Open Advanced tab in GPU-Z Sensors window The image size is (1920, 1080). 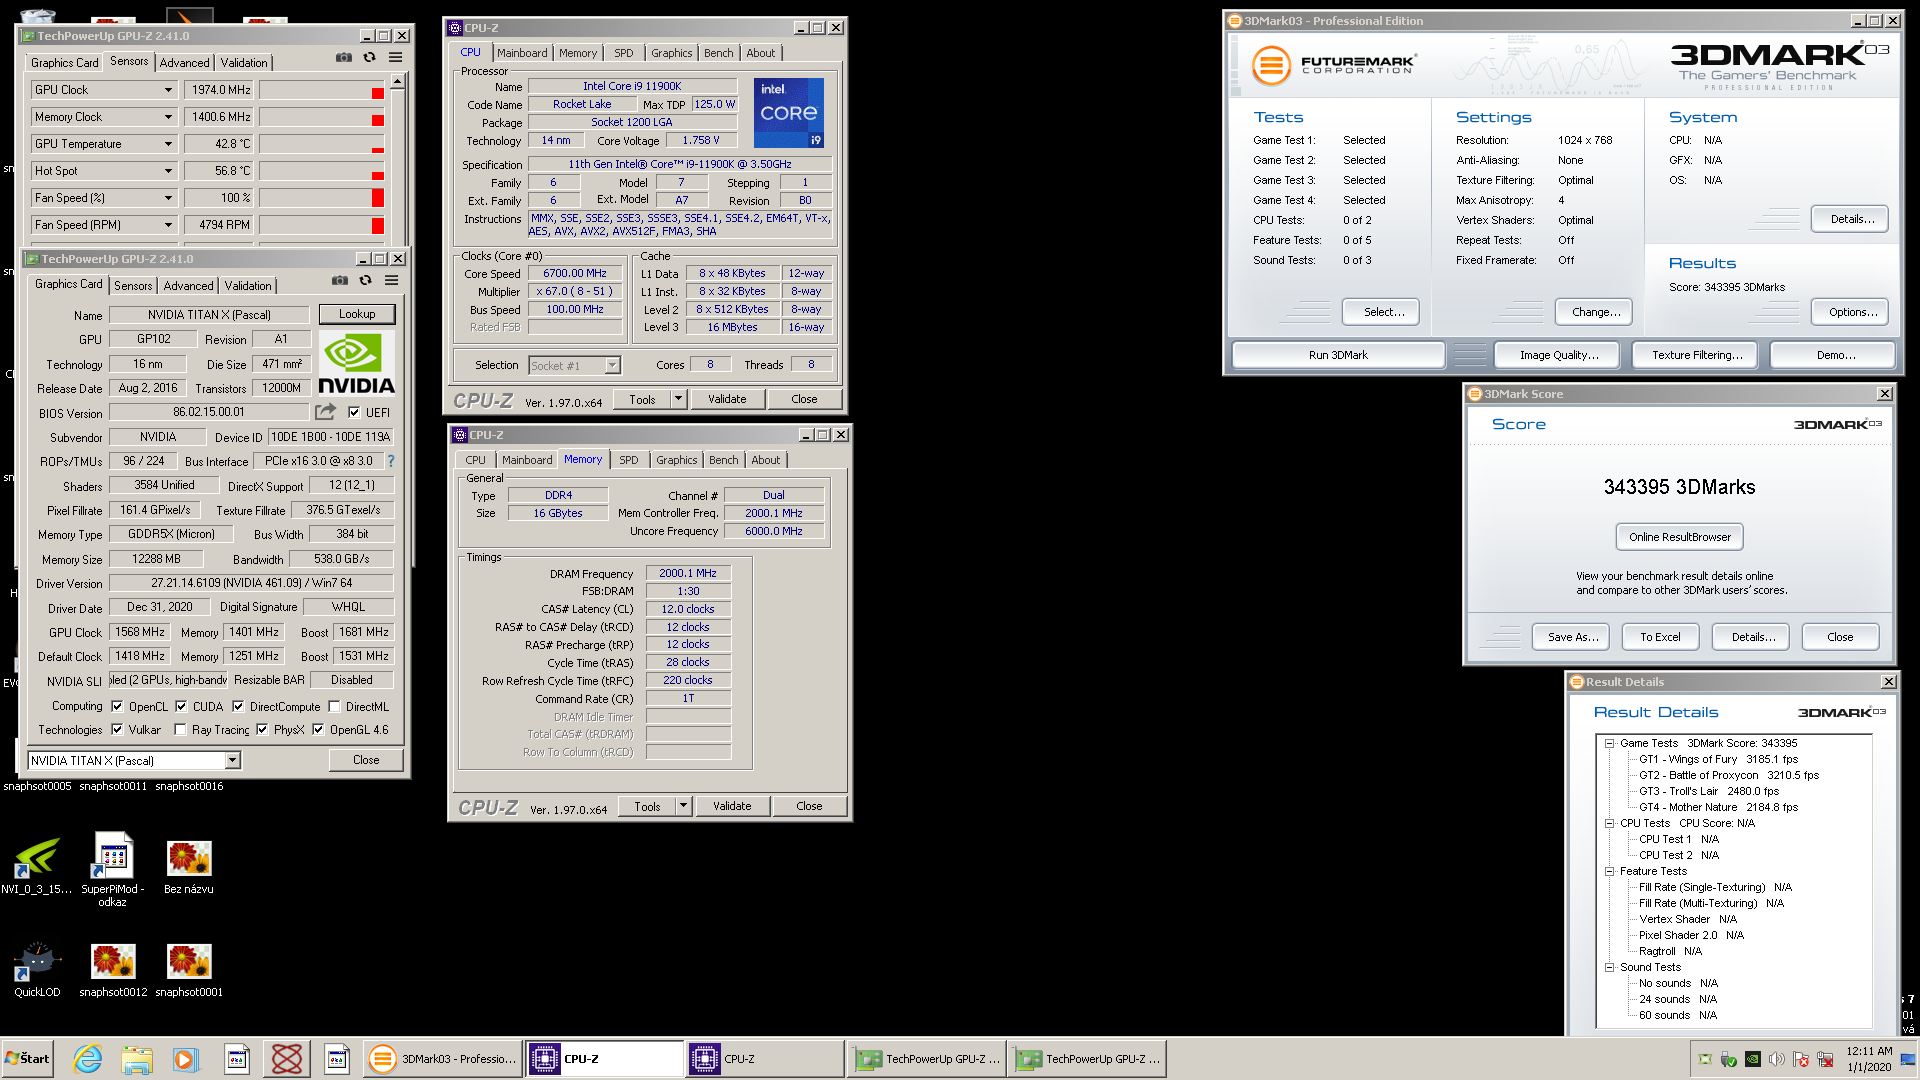[x=185, y=62]
